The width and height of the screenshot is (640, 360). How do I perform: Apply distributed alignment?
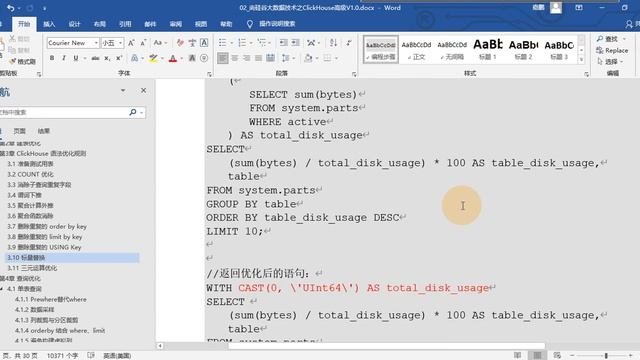(x=270, y=58)
